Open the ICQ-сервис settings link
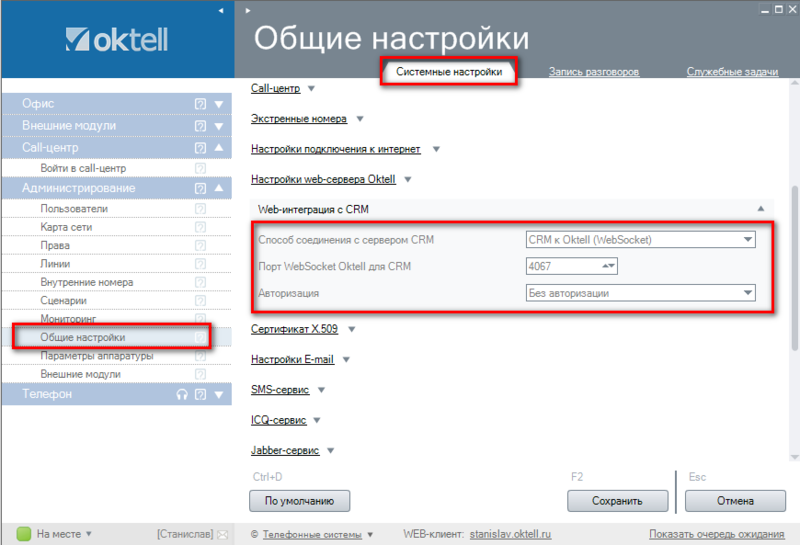The height and width of the screenshot is (545, 800). (x=279, y=420)
